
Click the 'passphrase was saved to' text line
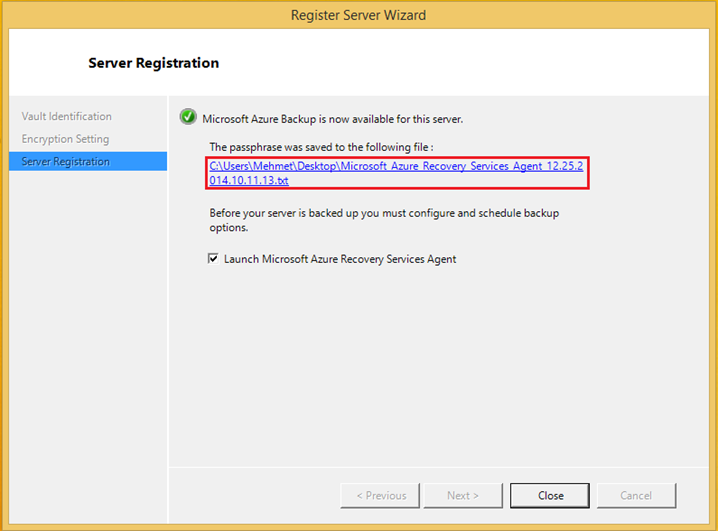(x=321, y=147)
